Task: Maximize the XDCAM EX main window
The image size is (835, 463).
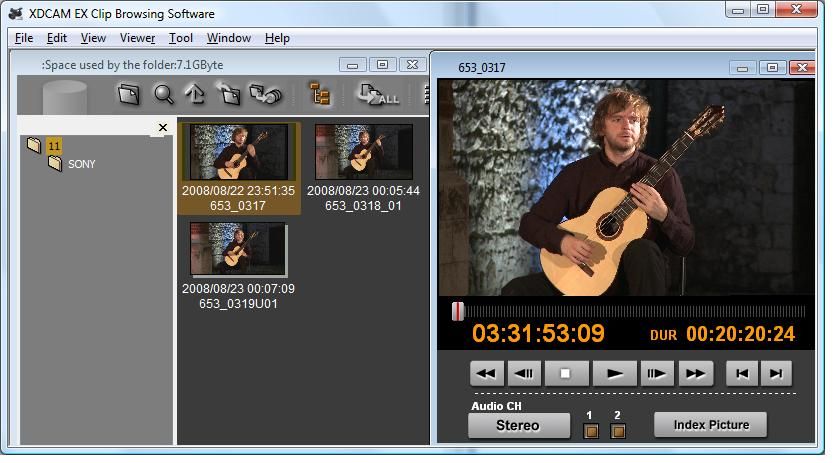Action: pyautogui.click(x=763, y=10)
